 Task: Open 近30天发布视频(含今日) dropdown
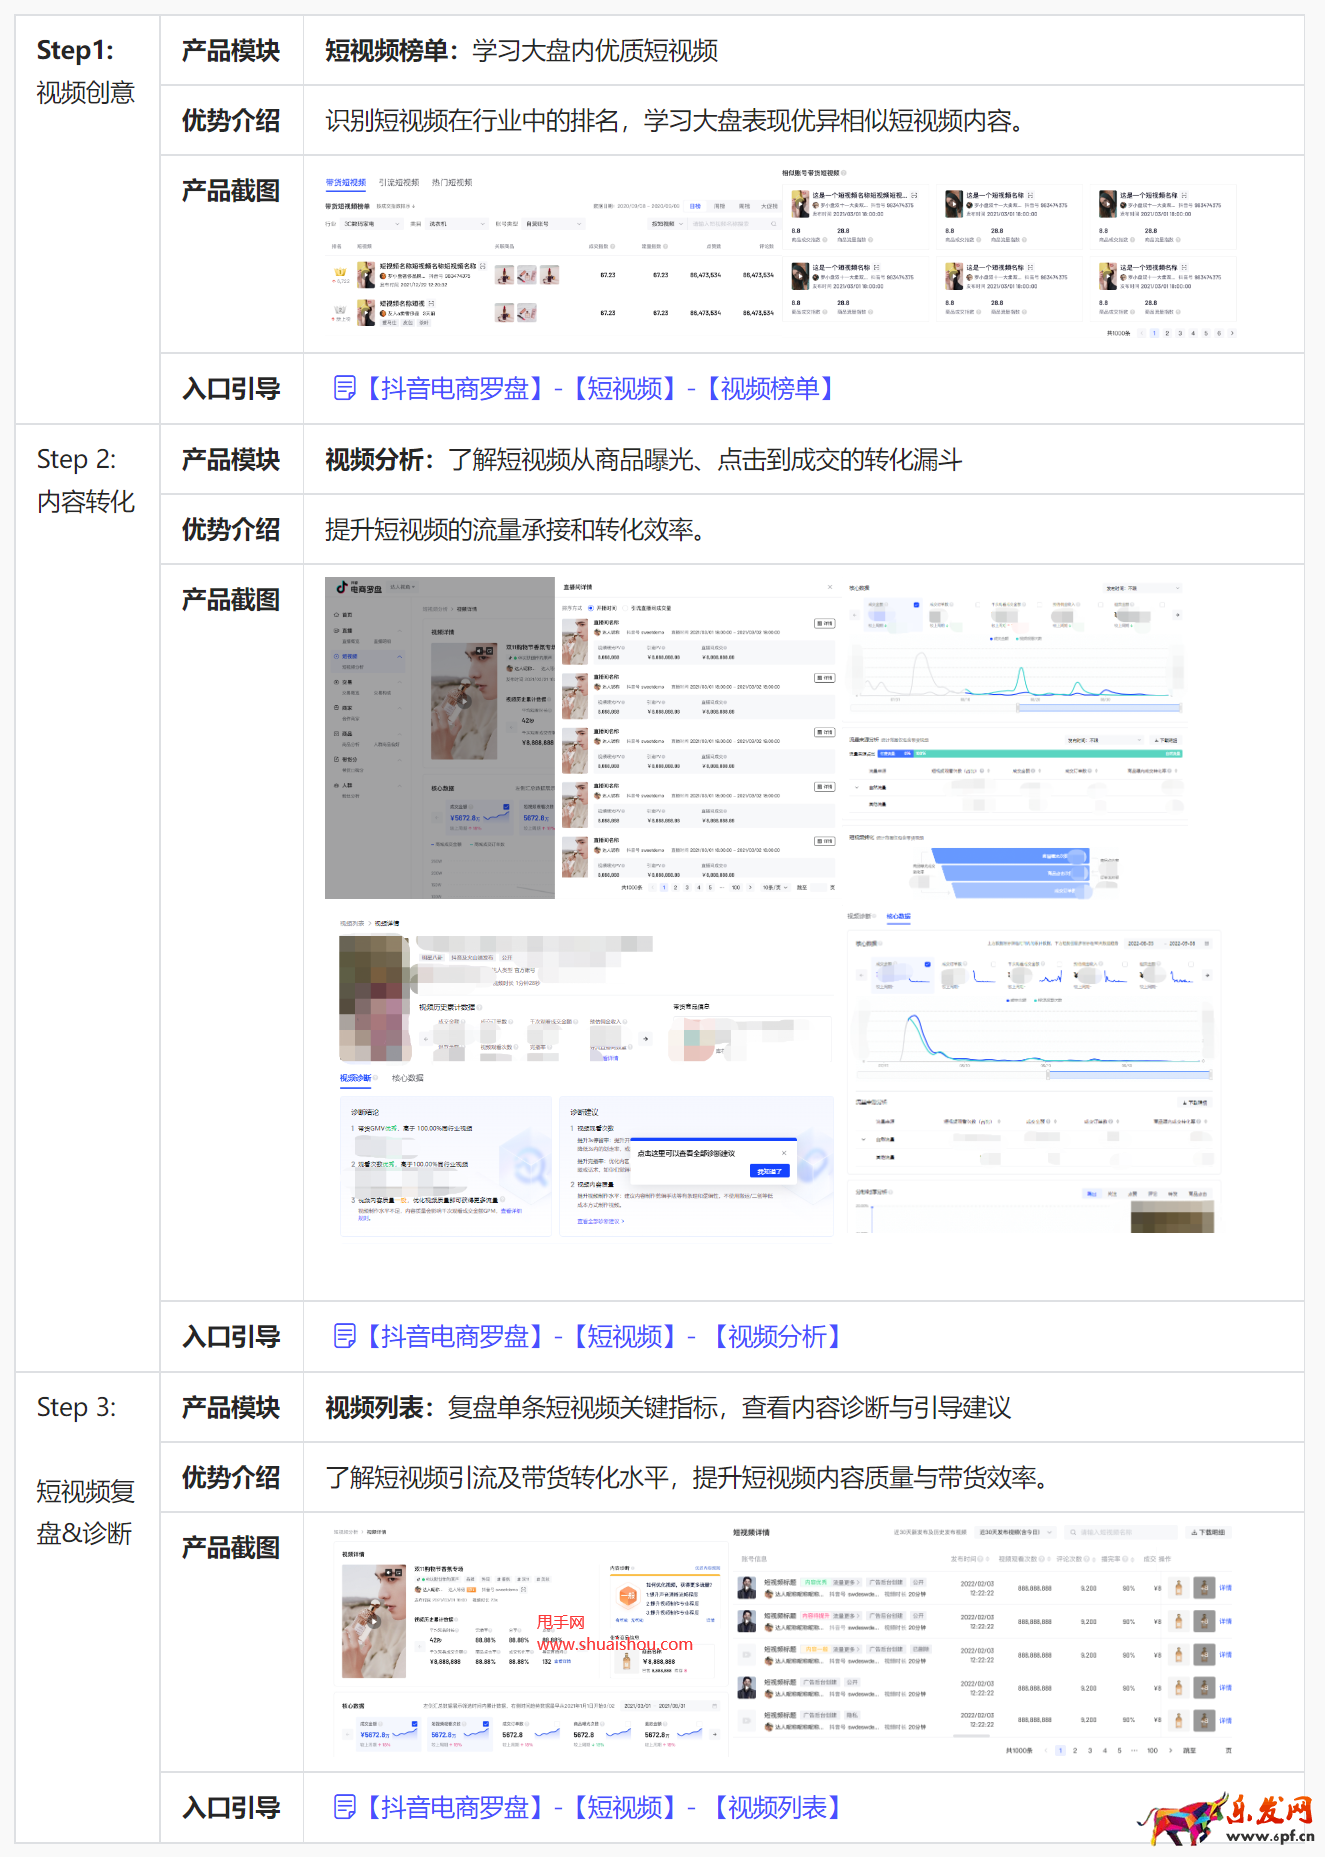point(1016,1532)
